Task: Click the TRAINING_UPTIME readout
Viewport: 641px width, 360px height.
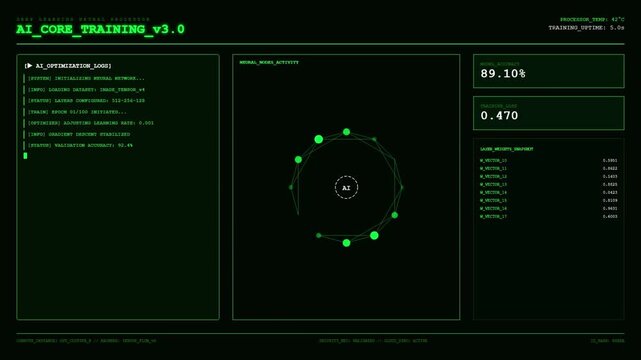Action: (x=586, y=28)
